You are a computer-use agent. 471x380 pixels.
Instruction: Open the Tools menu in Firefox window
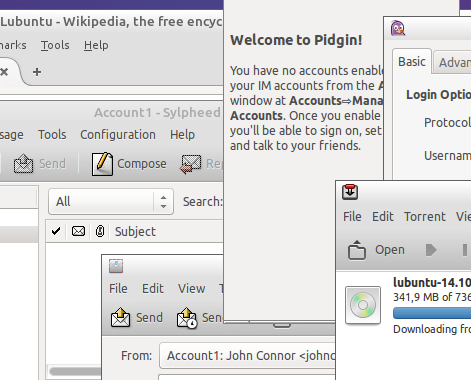click(55, 45)
